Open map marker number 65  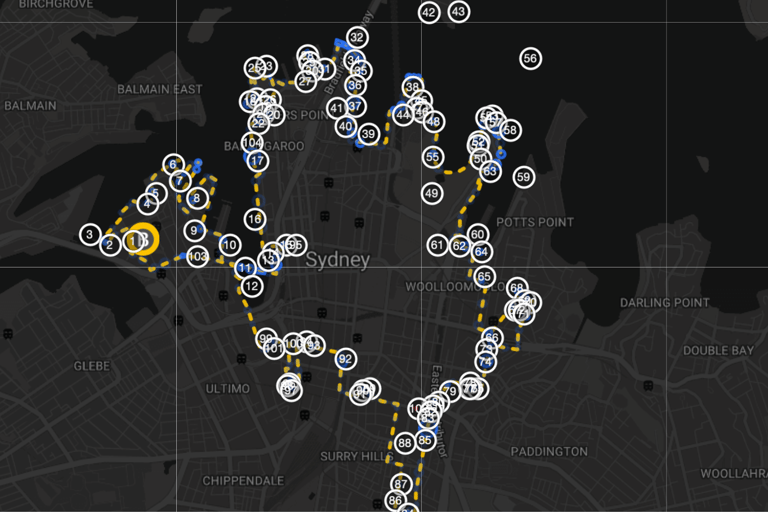(484, 276)
